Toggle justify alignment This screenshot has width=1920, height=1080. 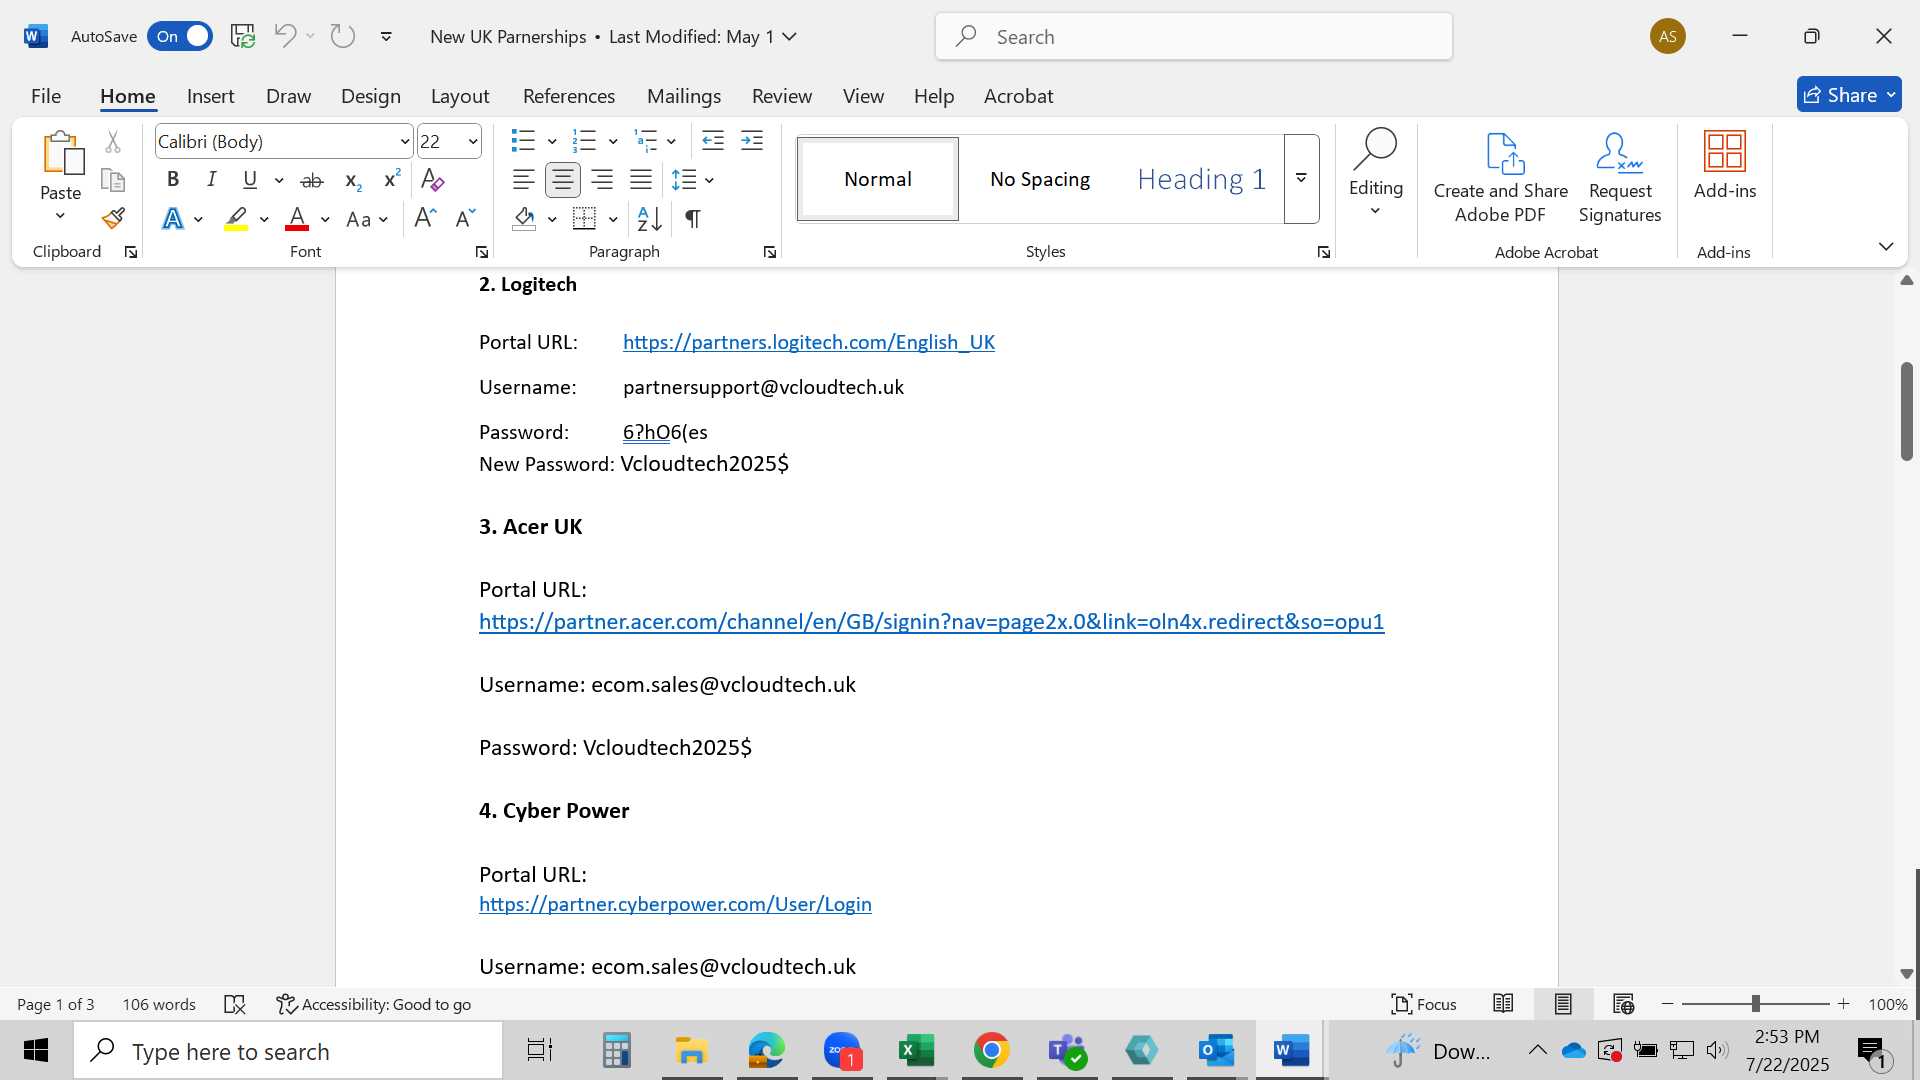click(641, 180)
